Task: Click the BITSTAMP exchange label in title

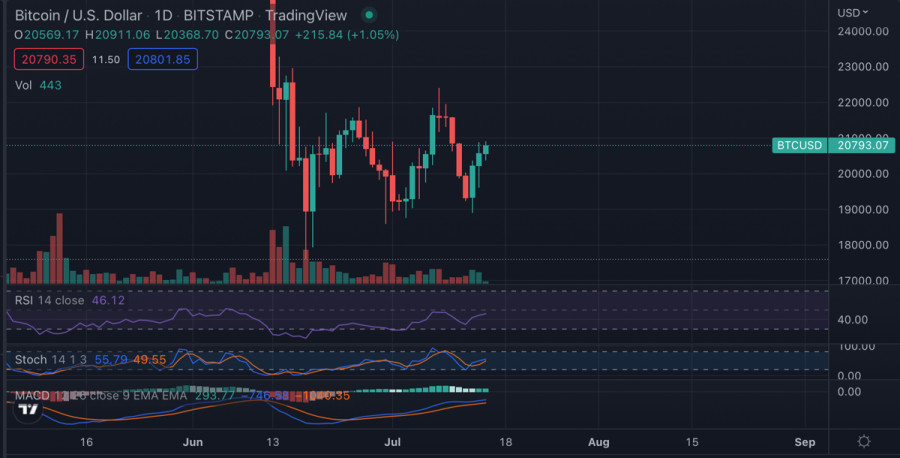Action: tap(218, 15)
